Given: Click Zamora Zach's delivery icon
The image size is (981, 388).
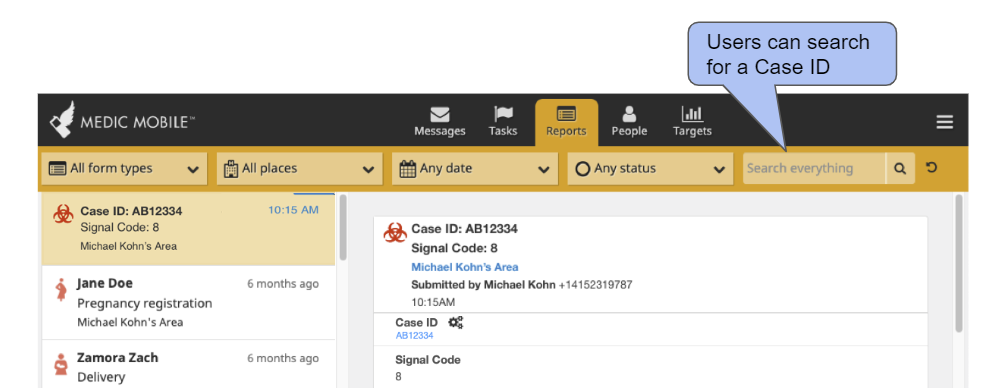Looking at the screenshot, I should click(61, 364).
